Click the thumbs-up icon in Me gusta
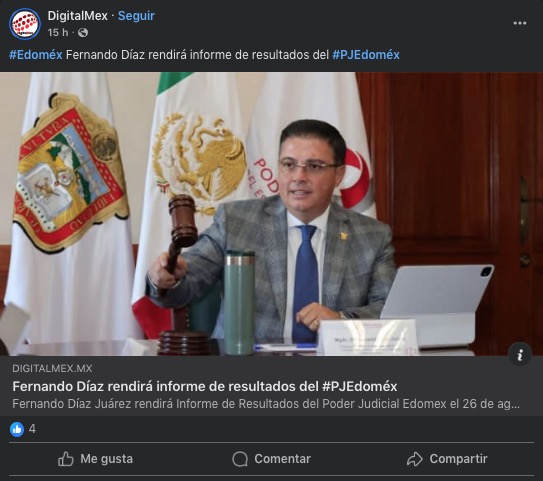 tap(66, 459)
